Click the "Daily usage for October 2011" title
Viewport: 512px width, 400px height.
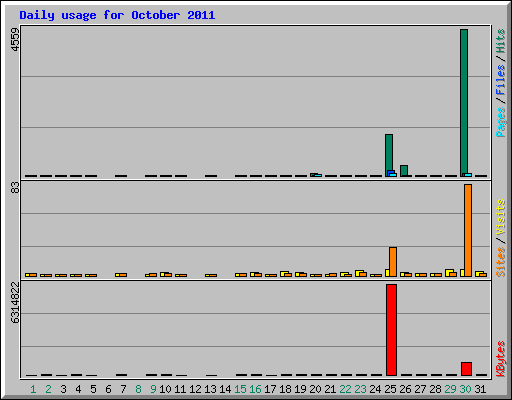[x=117, y=15]
